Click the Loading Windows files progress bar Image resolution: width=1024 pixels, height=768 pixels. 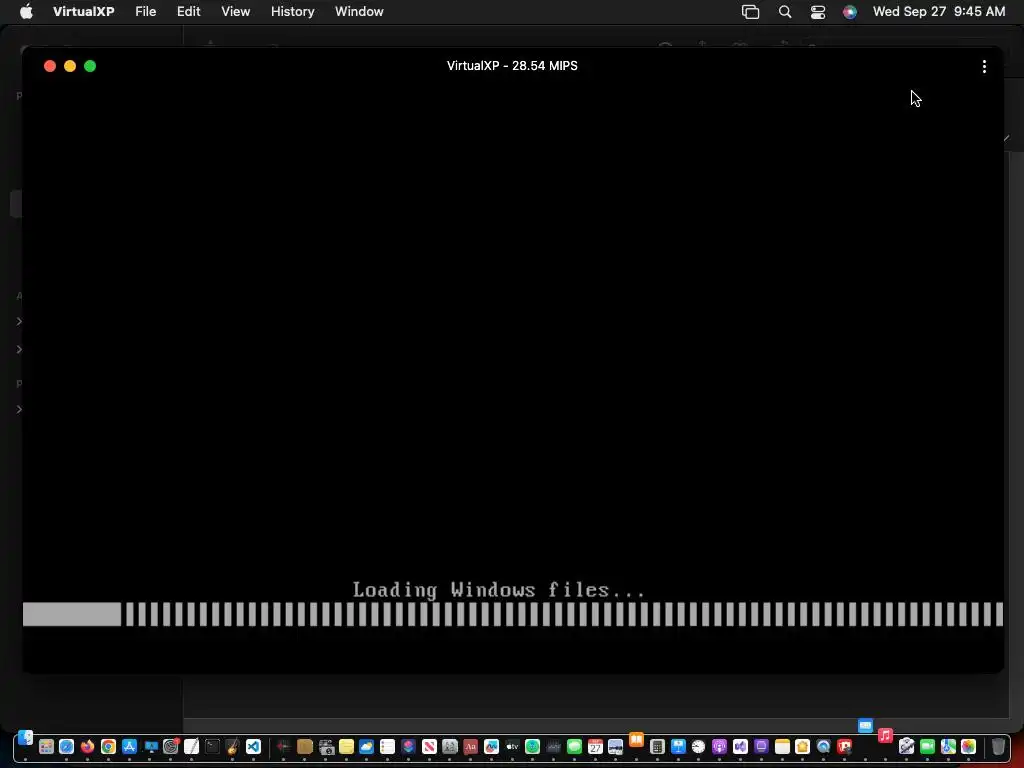pyautogui.click(x=513, y=615)
